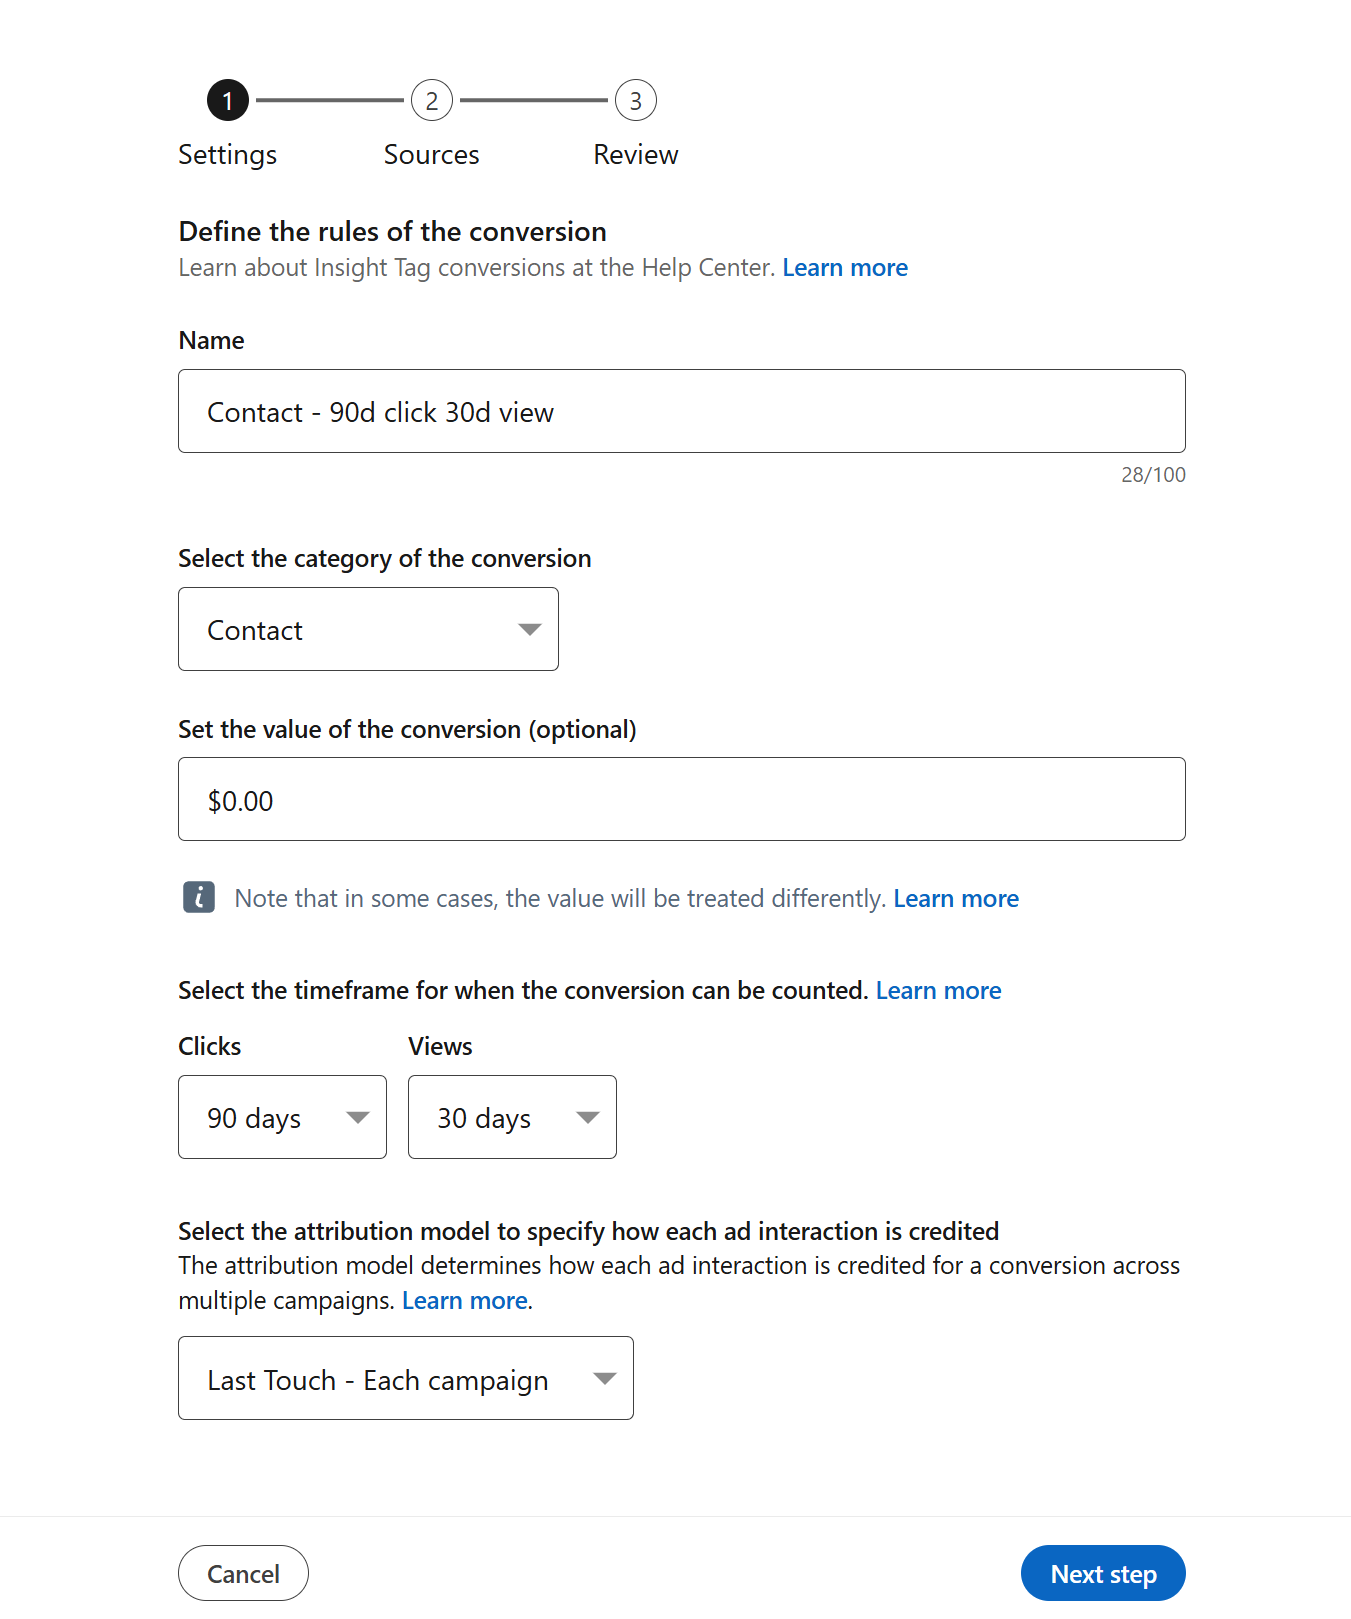Click the 28/100 character counter text
Image resolution: width=1351 pixels, height=1619 pixels.
1153,475
